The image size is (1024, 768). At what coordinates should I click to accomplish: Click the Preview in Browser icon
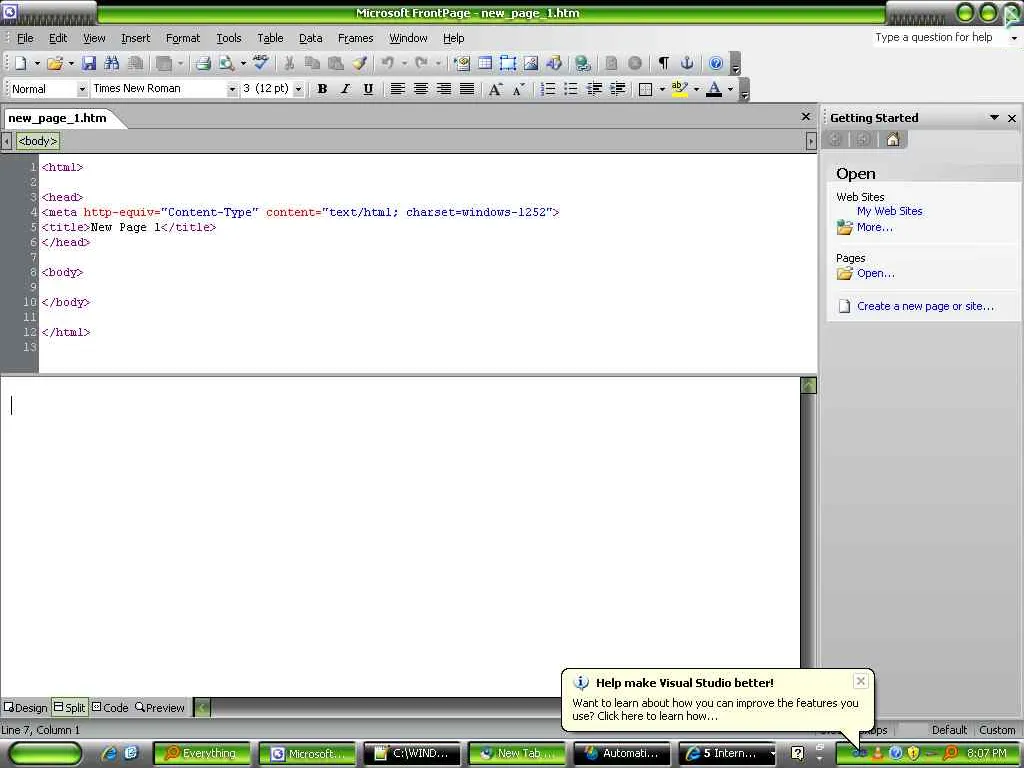227,63
